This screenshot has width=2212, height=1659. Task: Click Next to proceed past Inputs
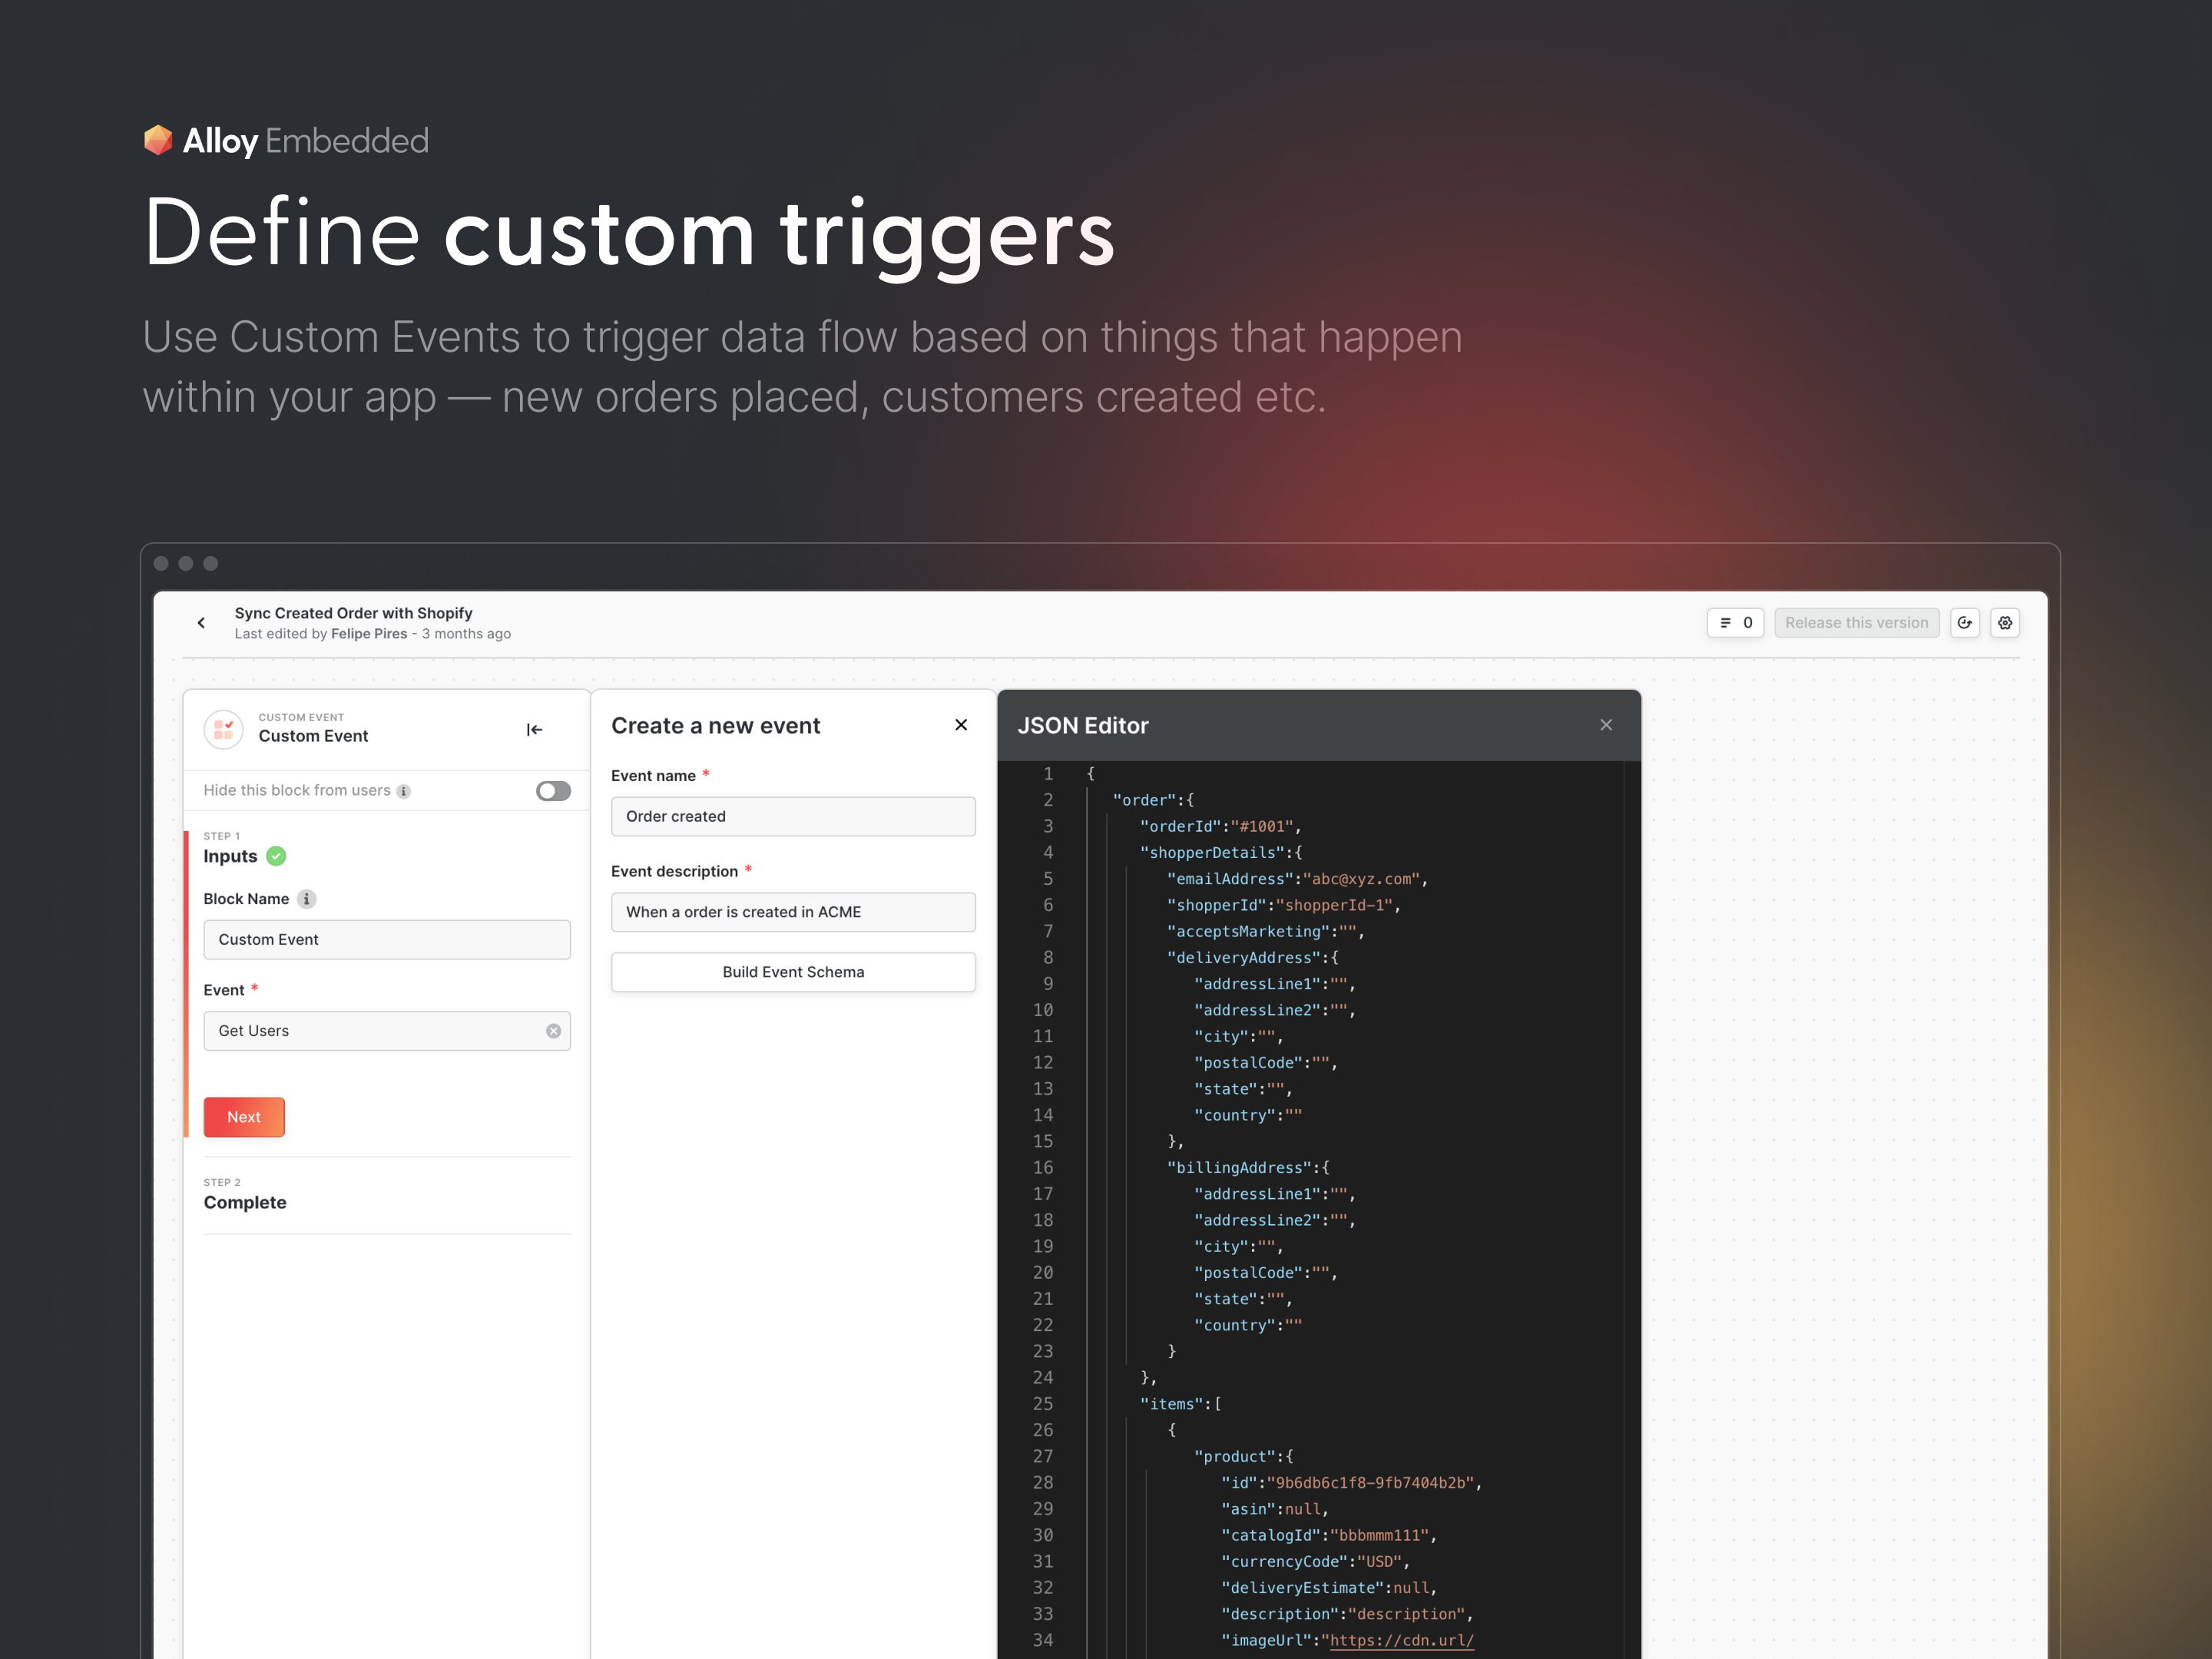coord(243,1116)
